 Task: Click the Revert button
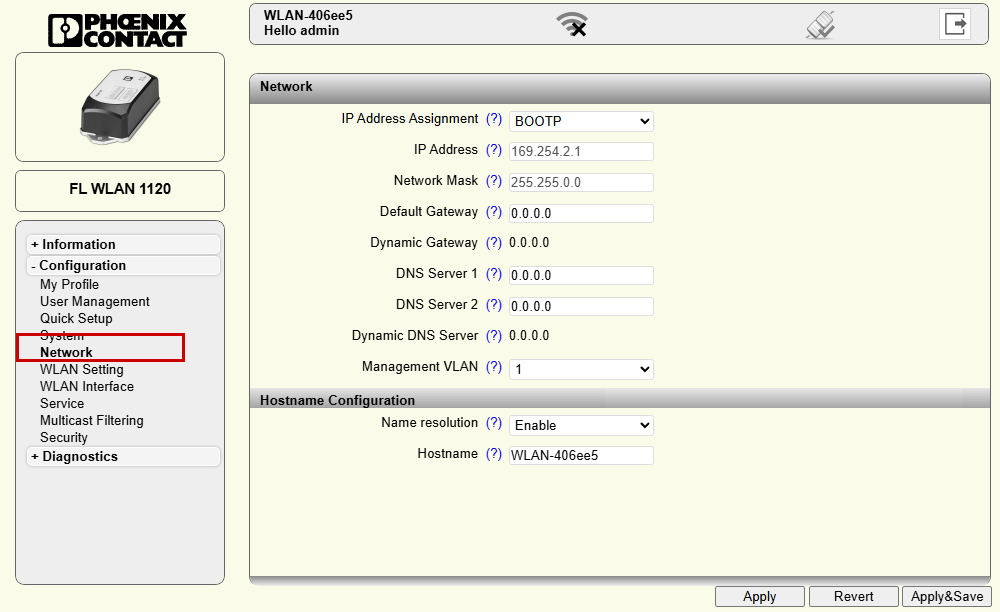click(x=853, y=596)
